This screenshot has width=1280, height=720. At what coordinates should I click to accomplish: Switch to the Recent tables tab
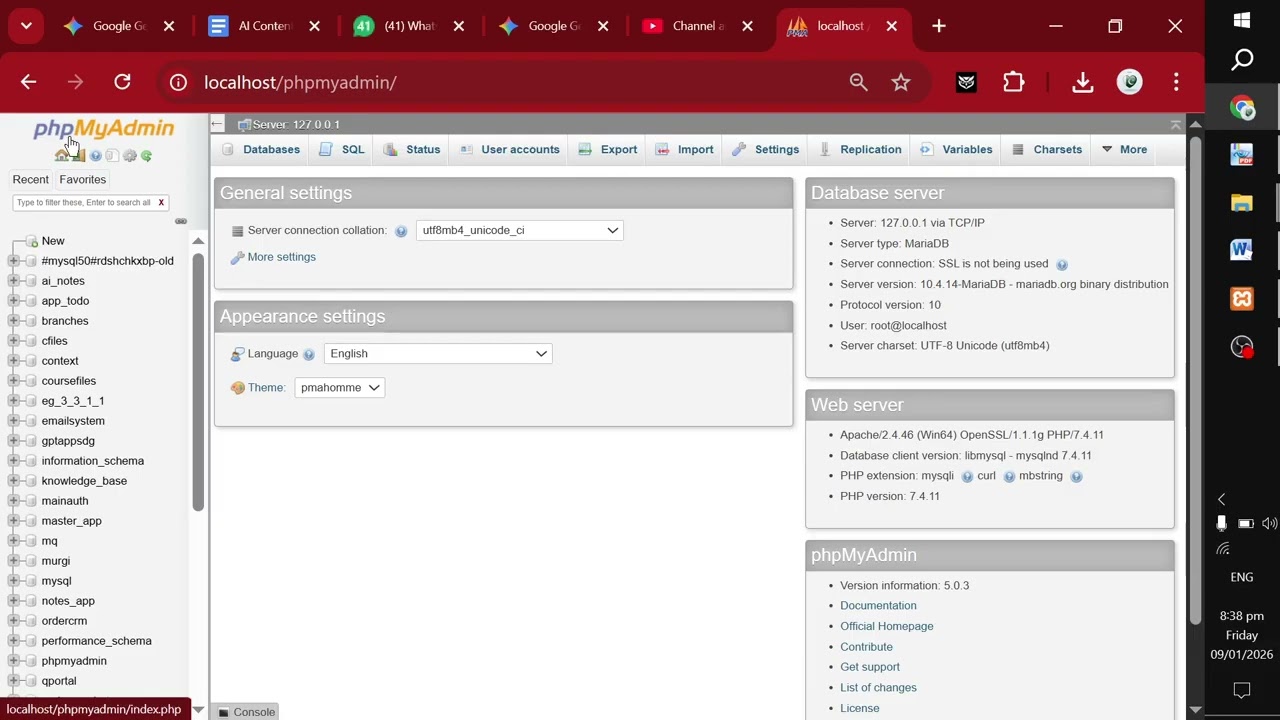click(30, 180)
